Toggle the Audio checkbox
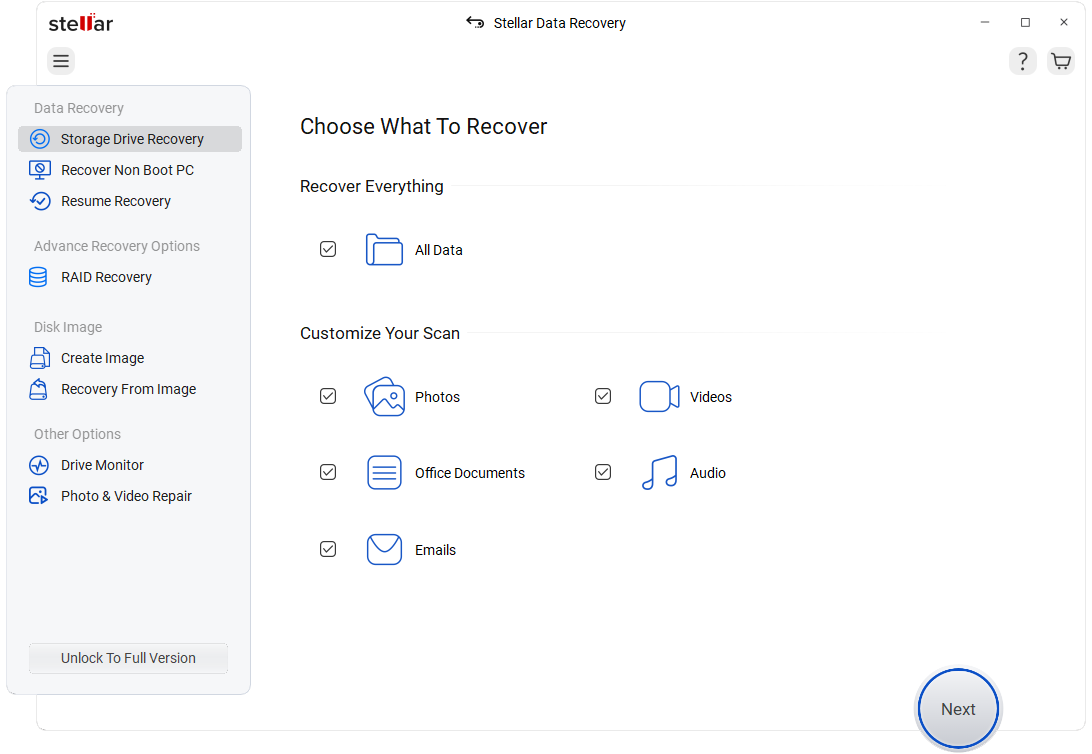Screen dimensions: 1092x754 coord(603,472)
